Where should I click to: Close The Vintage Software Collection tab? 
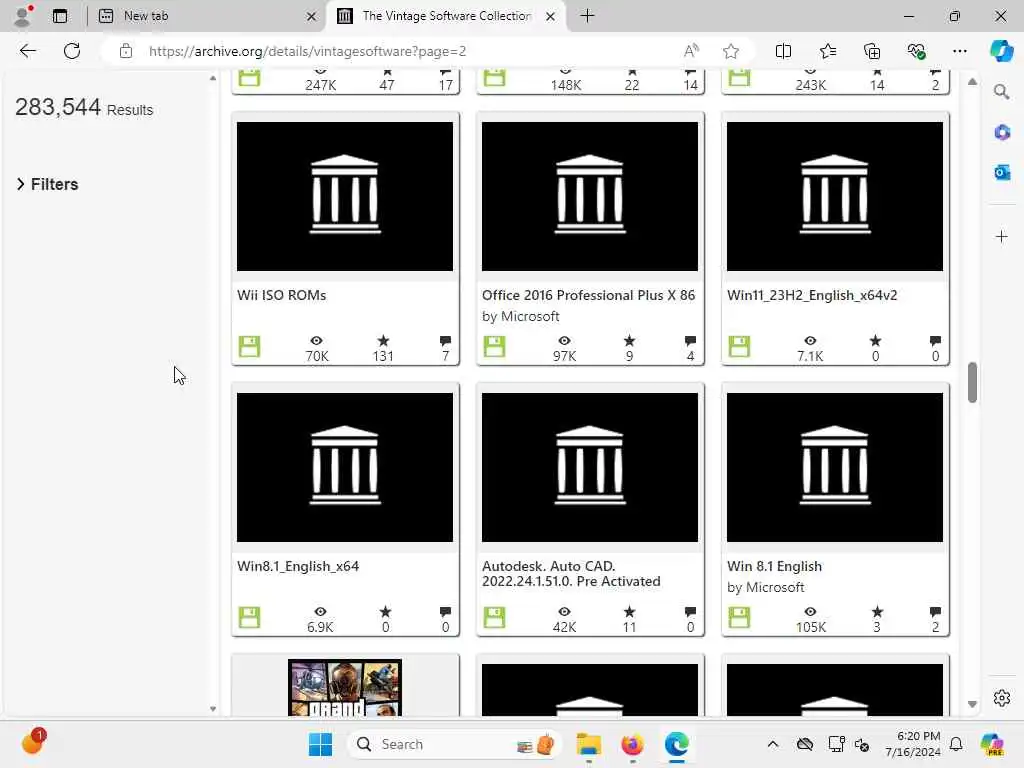(551, 16)
